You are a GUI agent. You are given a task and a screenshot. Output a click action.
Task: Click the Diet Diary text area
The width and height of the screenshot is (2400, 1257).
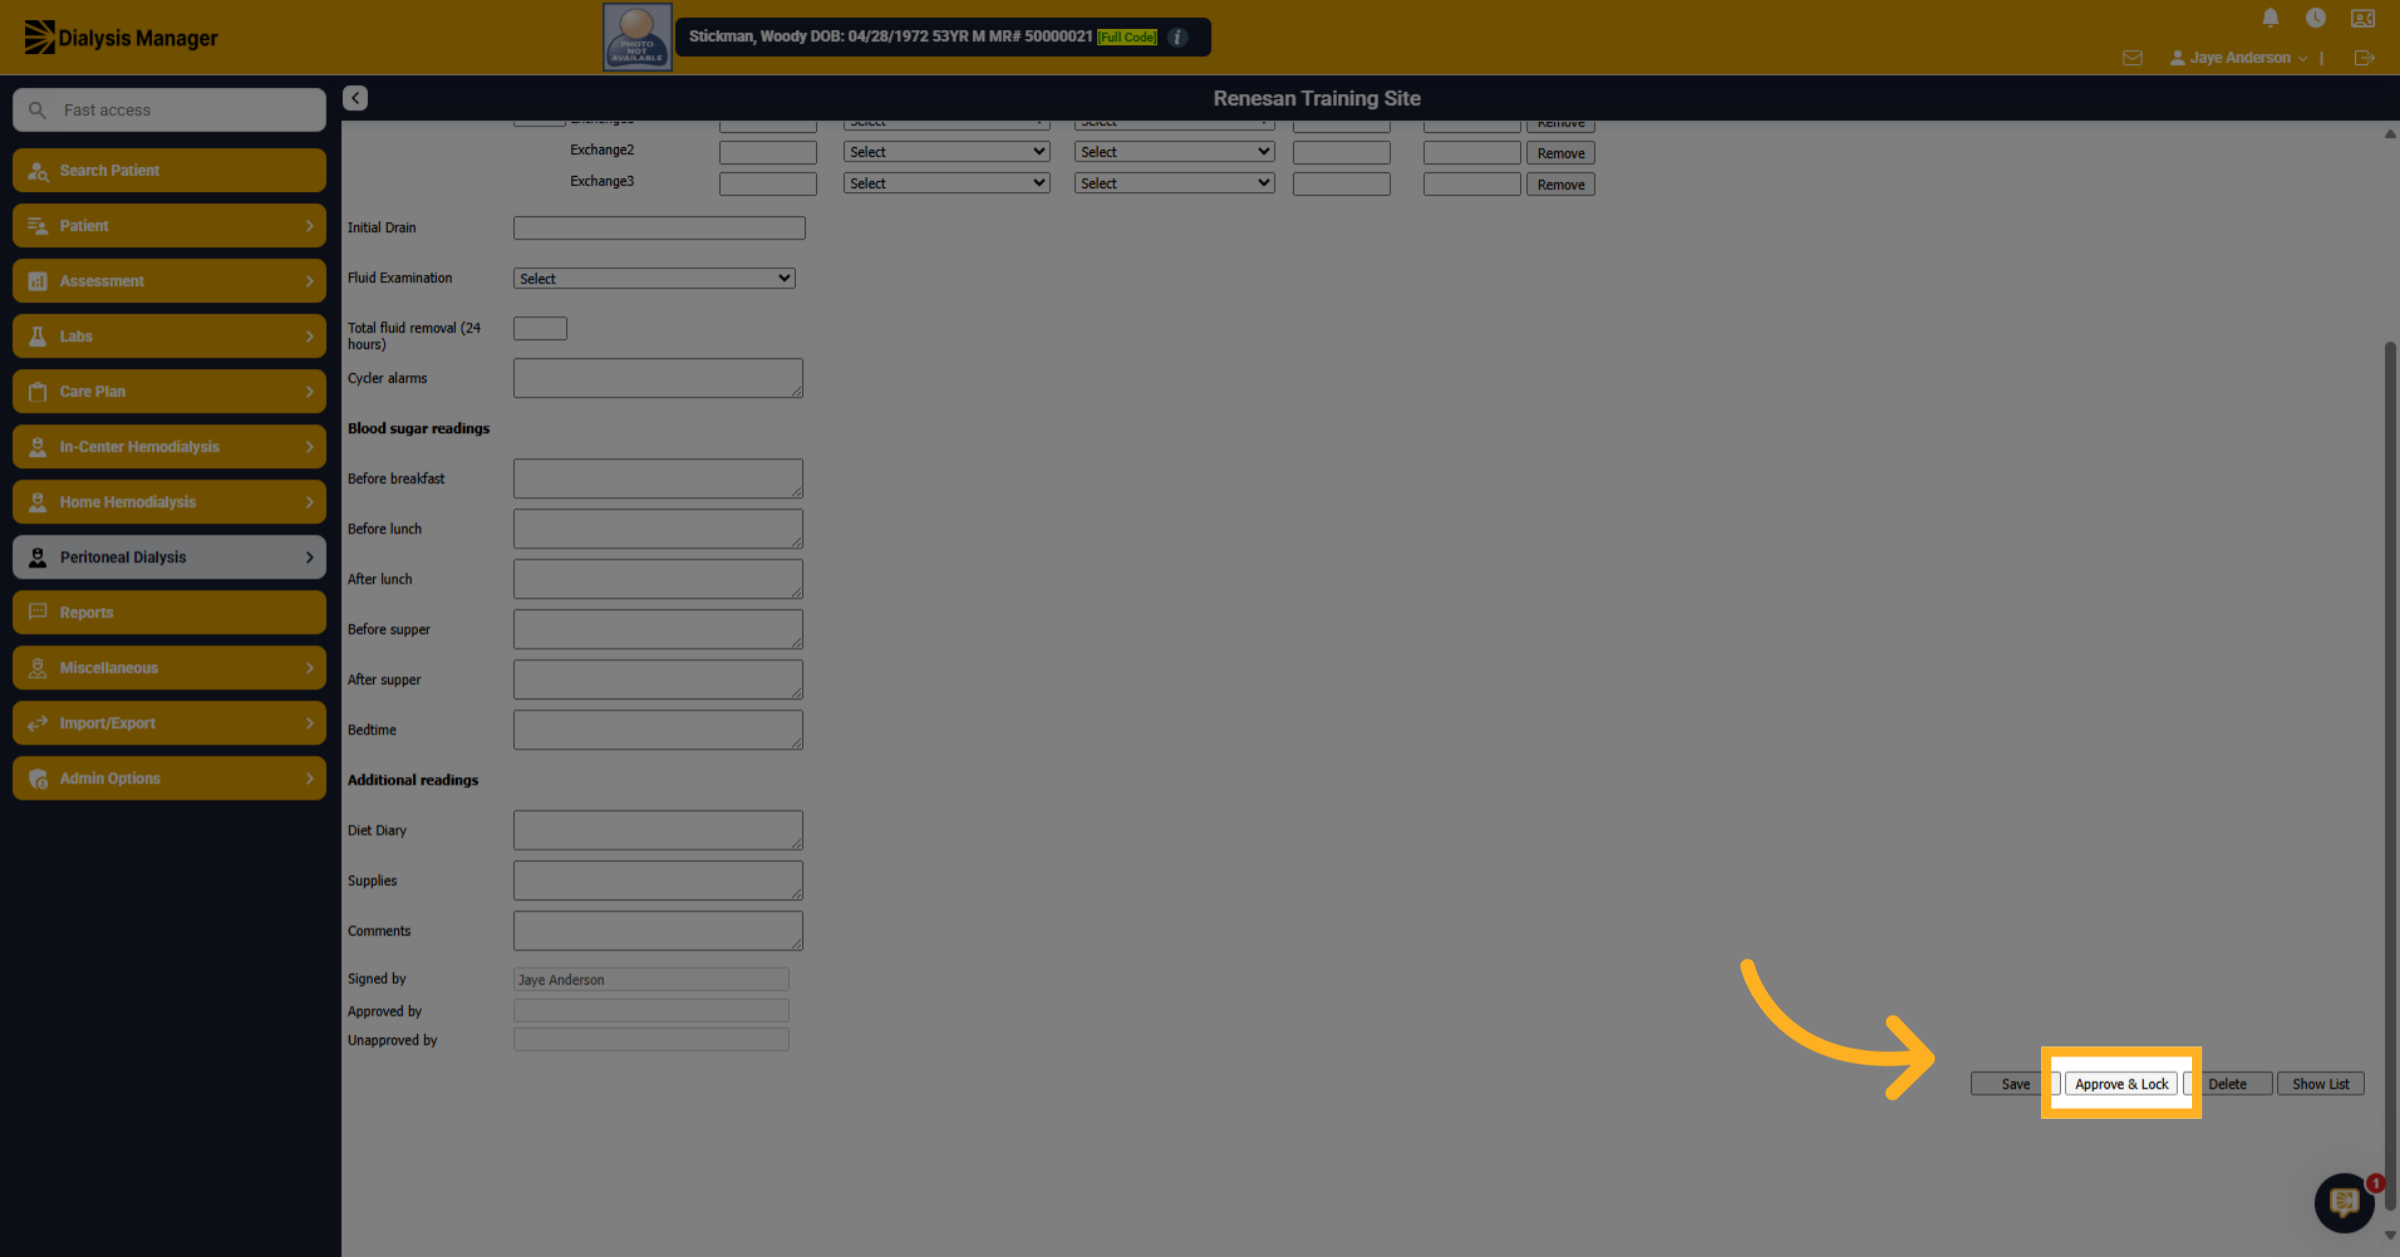pyautogui.click(x=658, y=830)
